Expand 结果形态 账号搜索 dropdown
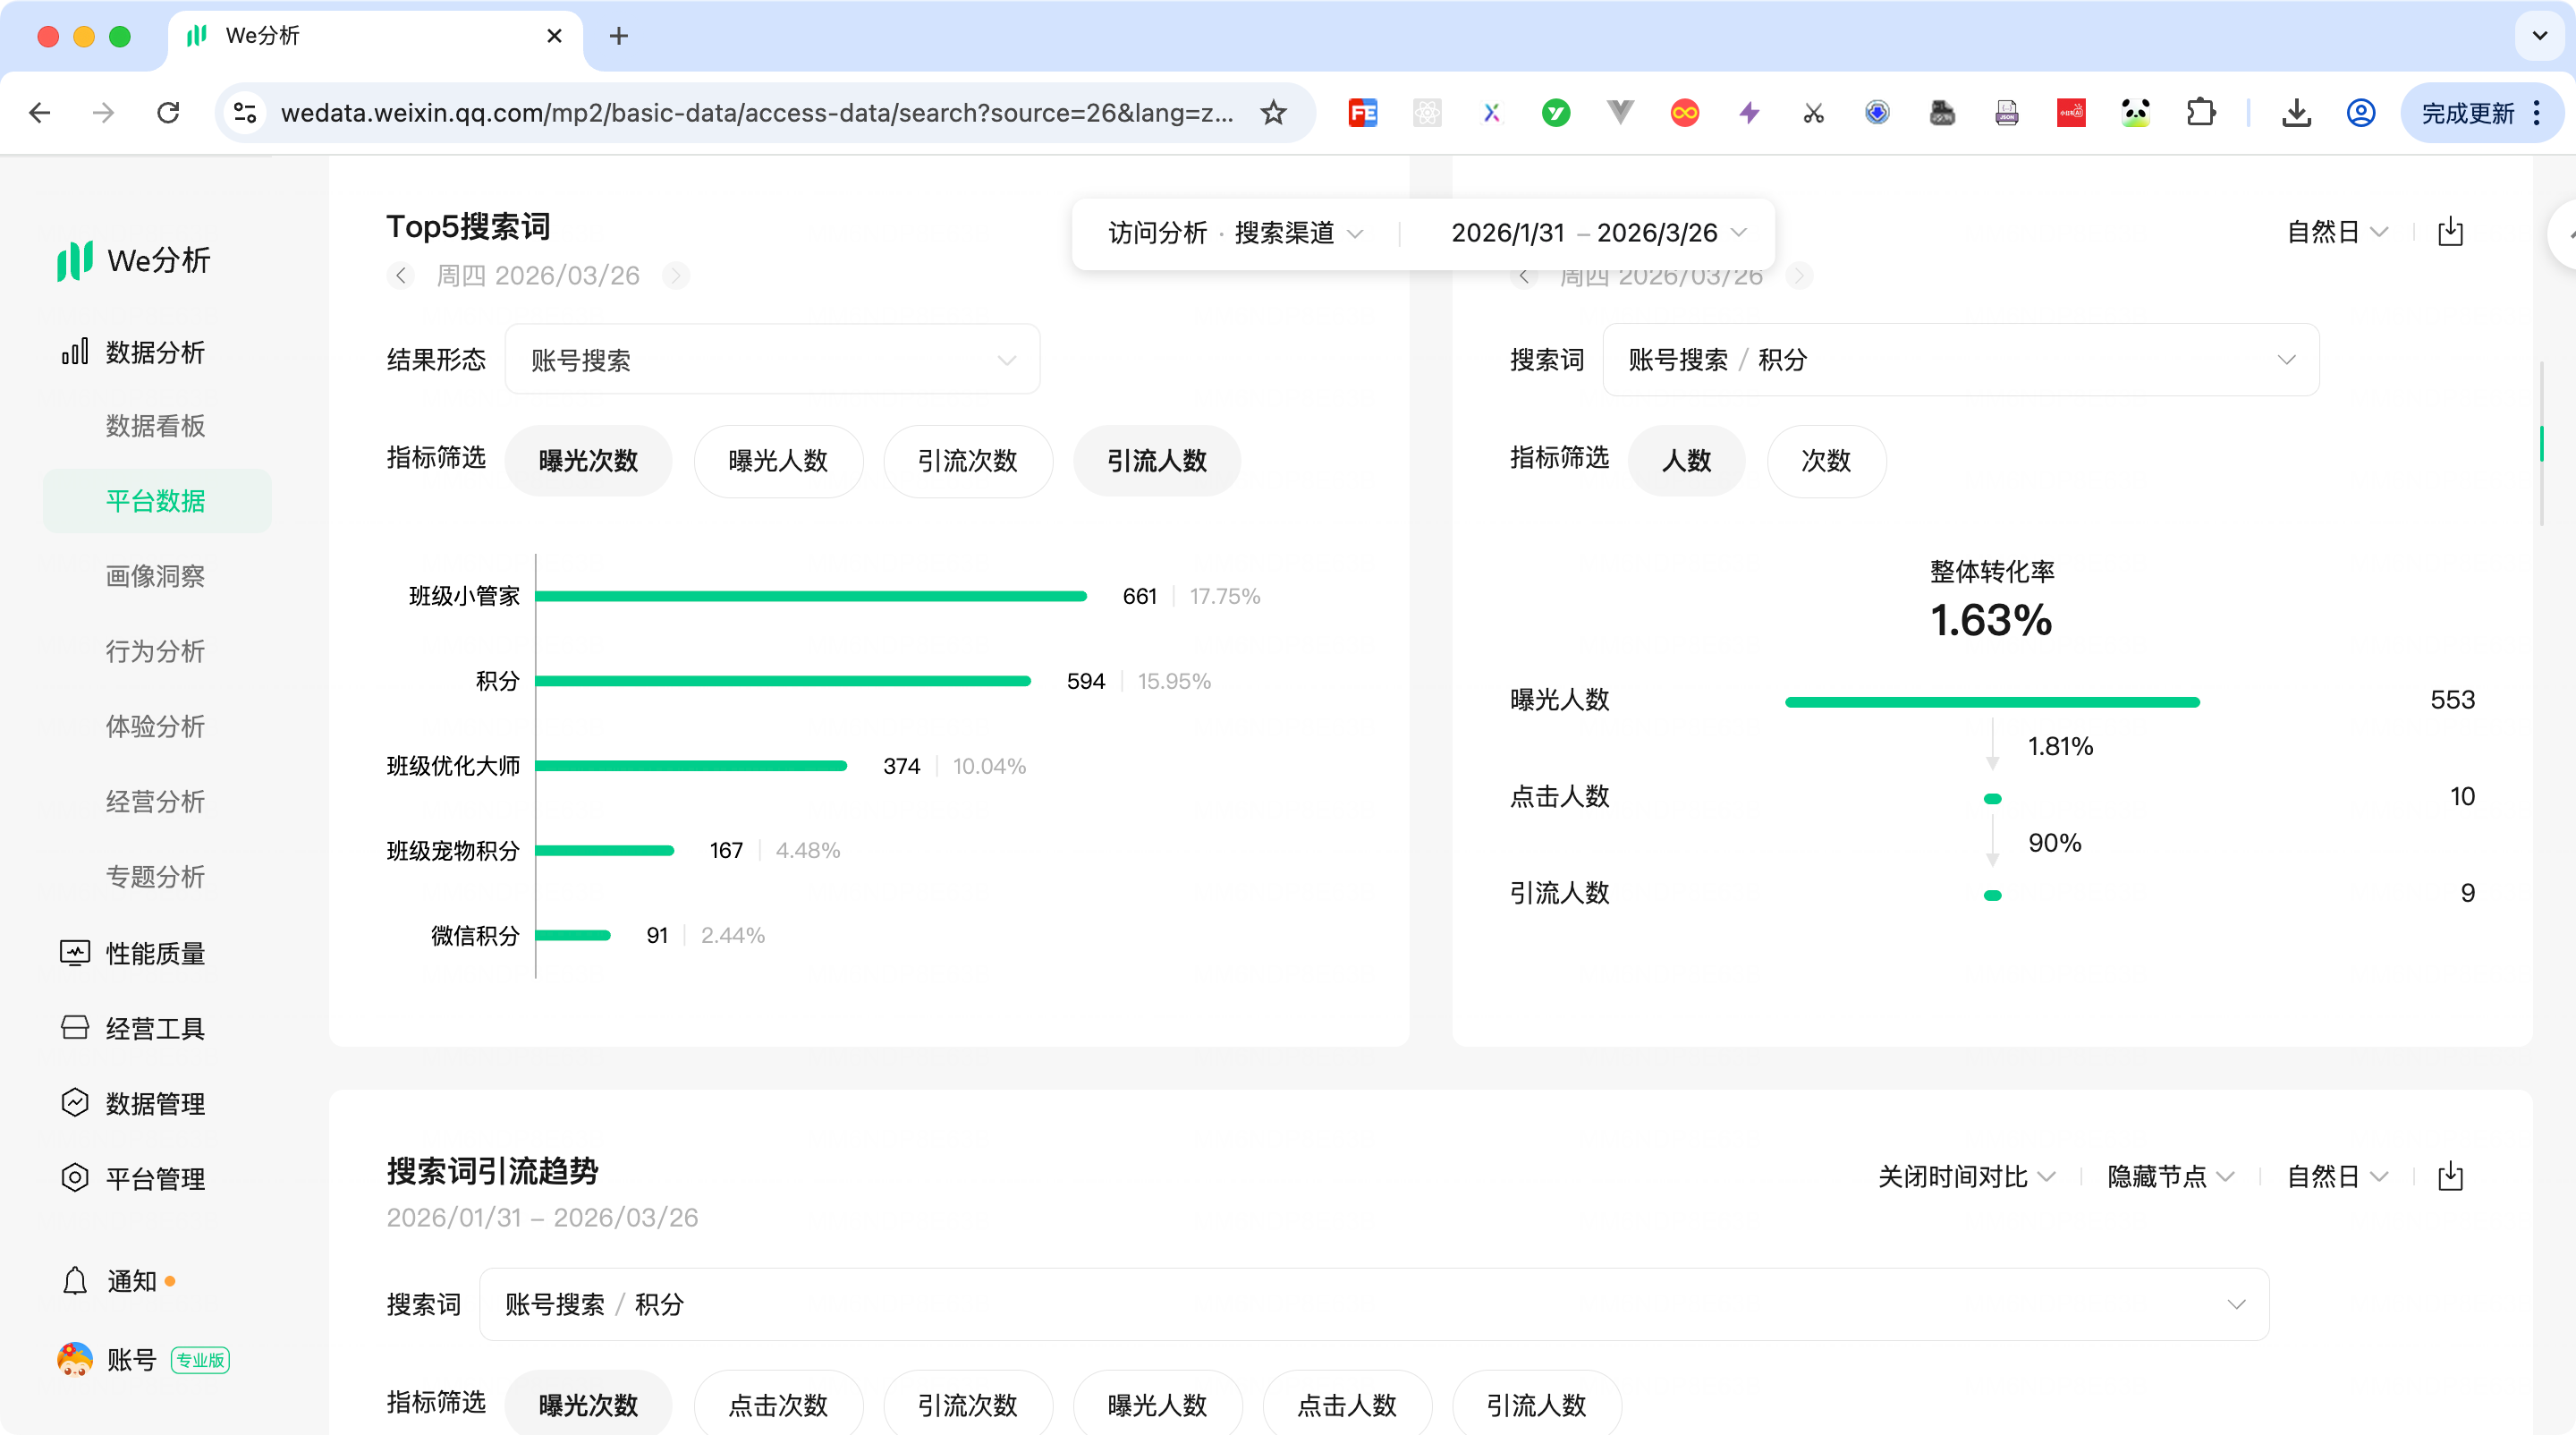2576x1435 pixels. pos(772,360)
